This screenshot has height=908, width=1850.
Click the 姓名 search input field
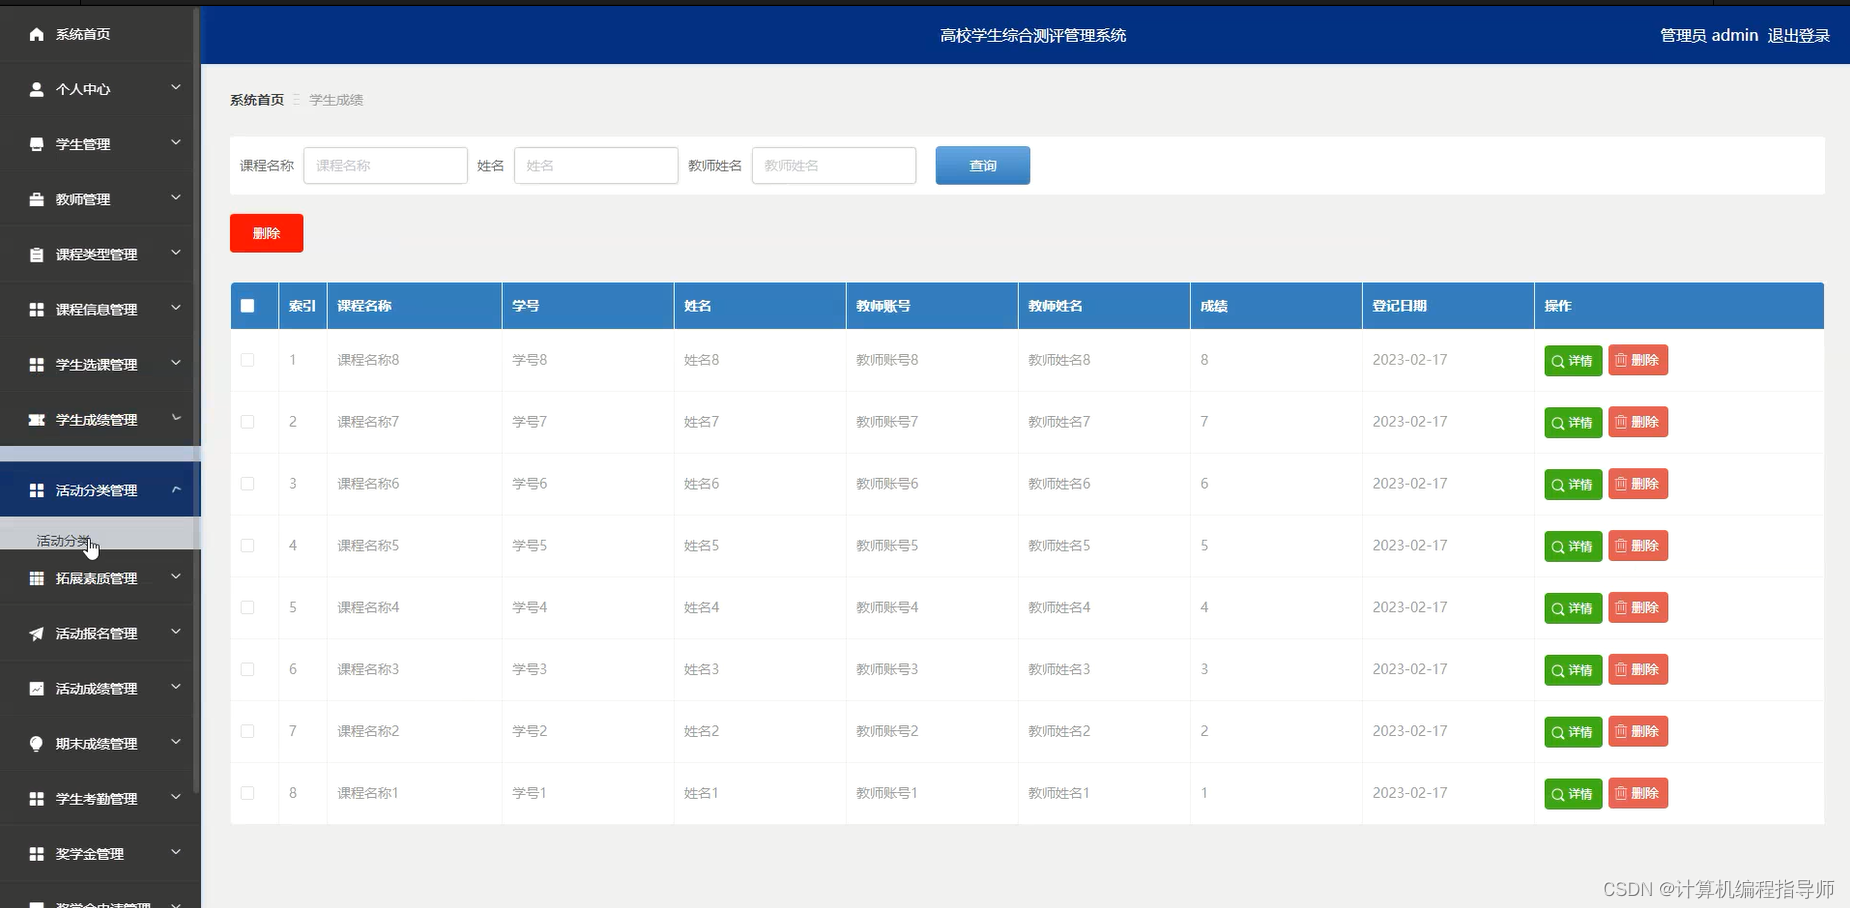click(596, 166)
